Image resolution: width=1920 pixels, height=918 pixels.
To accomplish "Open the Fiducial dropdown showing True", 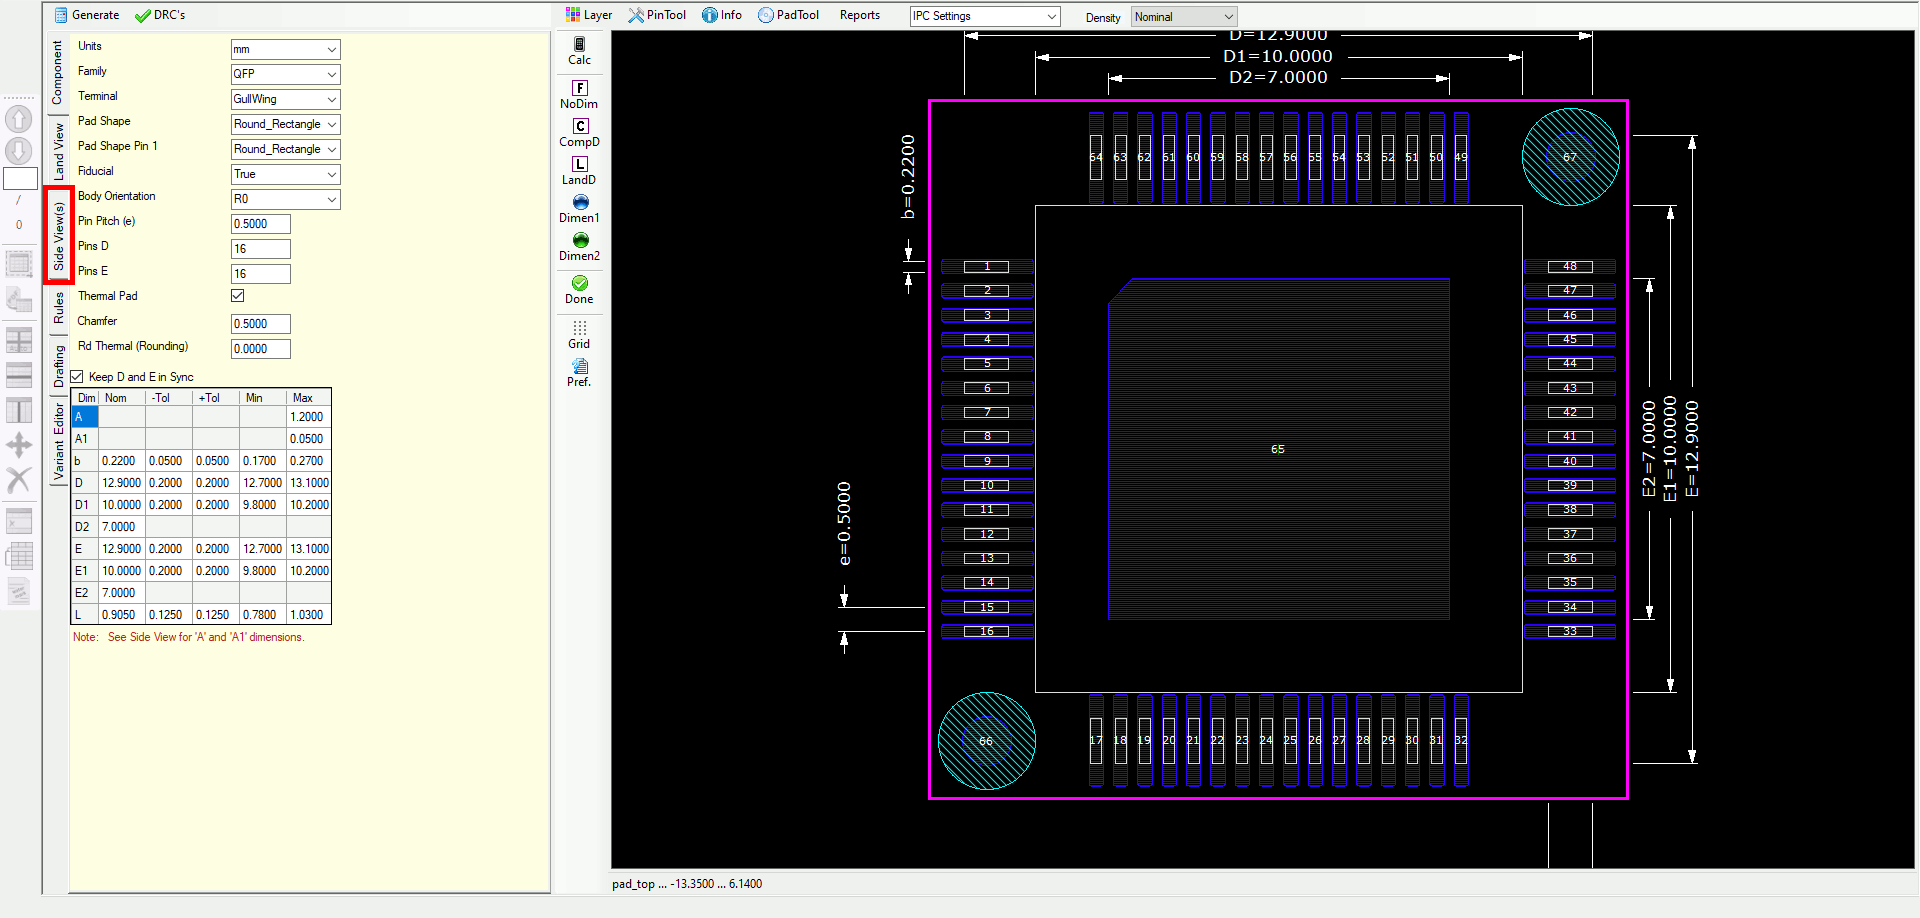I will 286,174.
